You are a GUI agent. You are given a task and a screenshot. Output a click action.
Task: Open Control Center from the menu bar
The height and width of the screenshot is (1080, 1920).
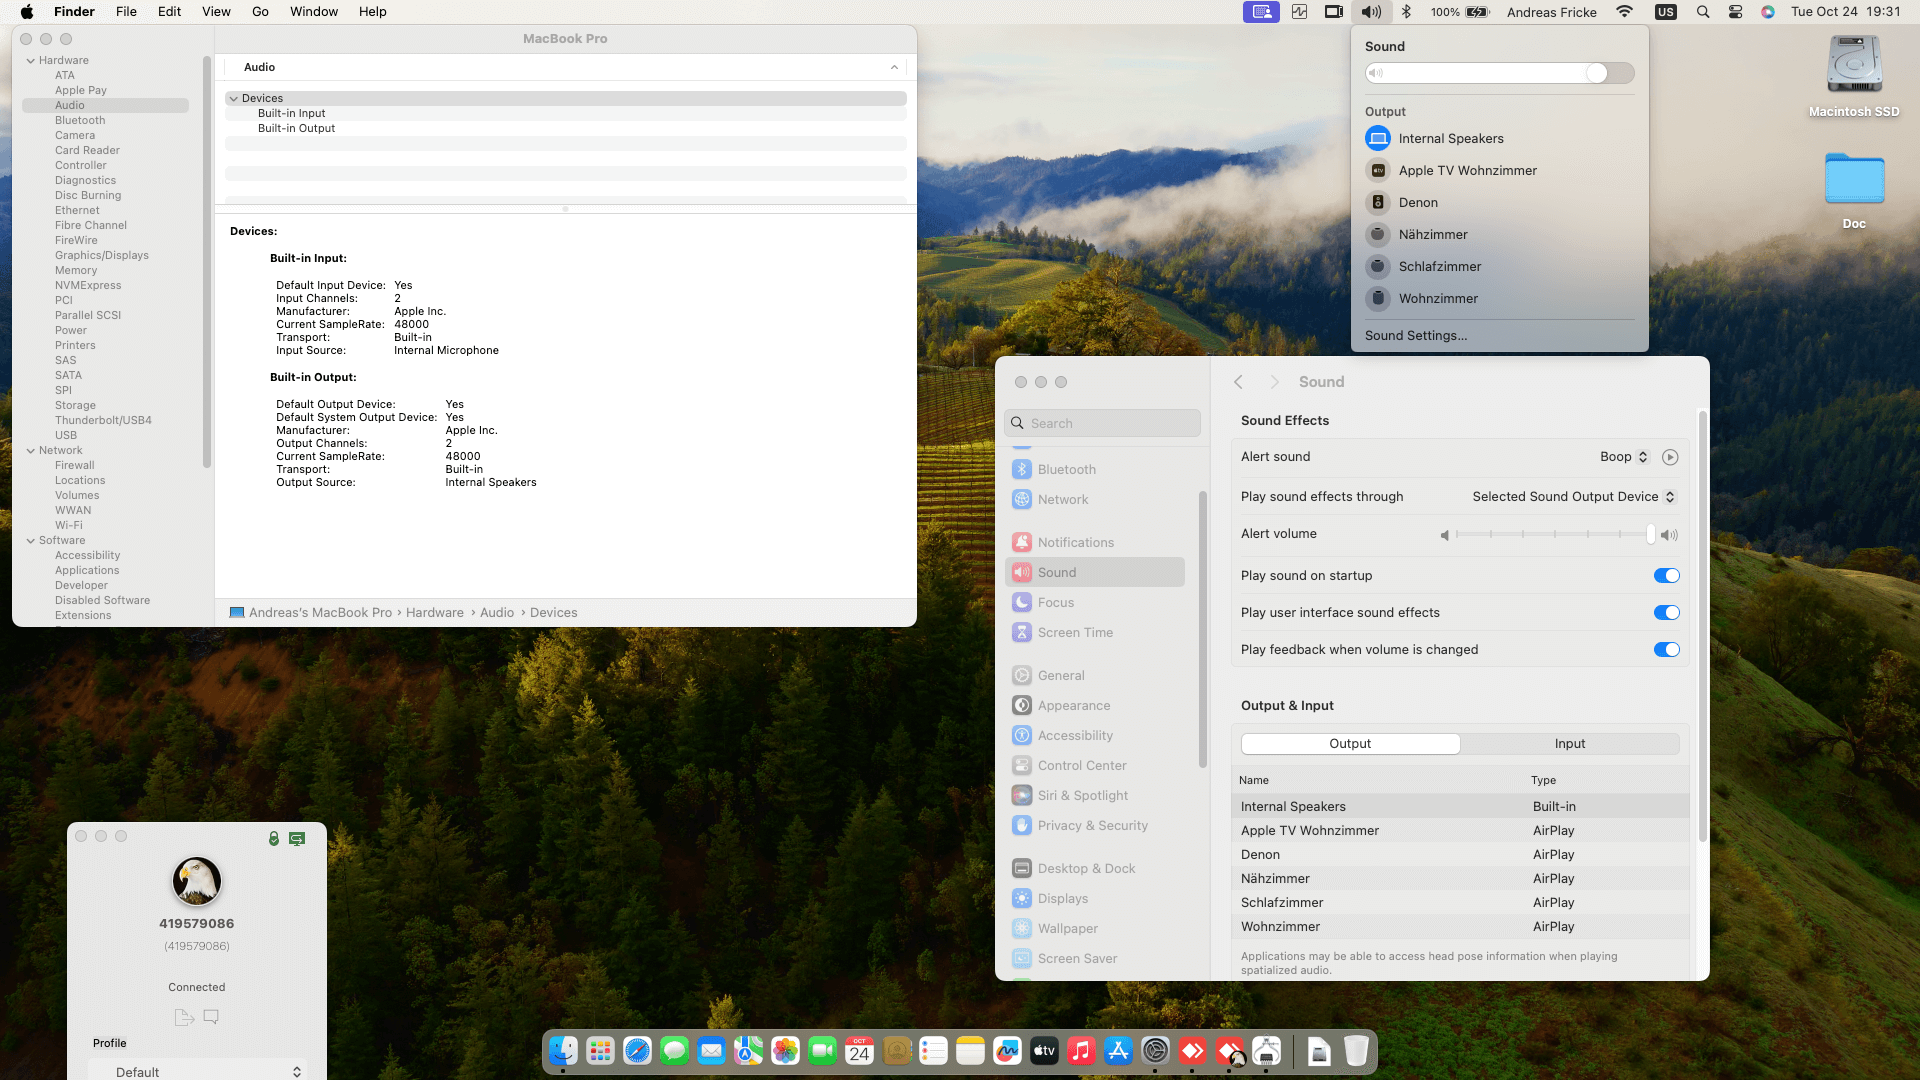(1735, 12)
